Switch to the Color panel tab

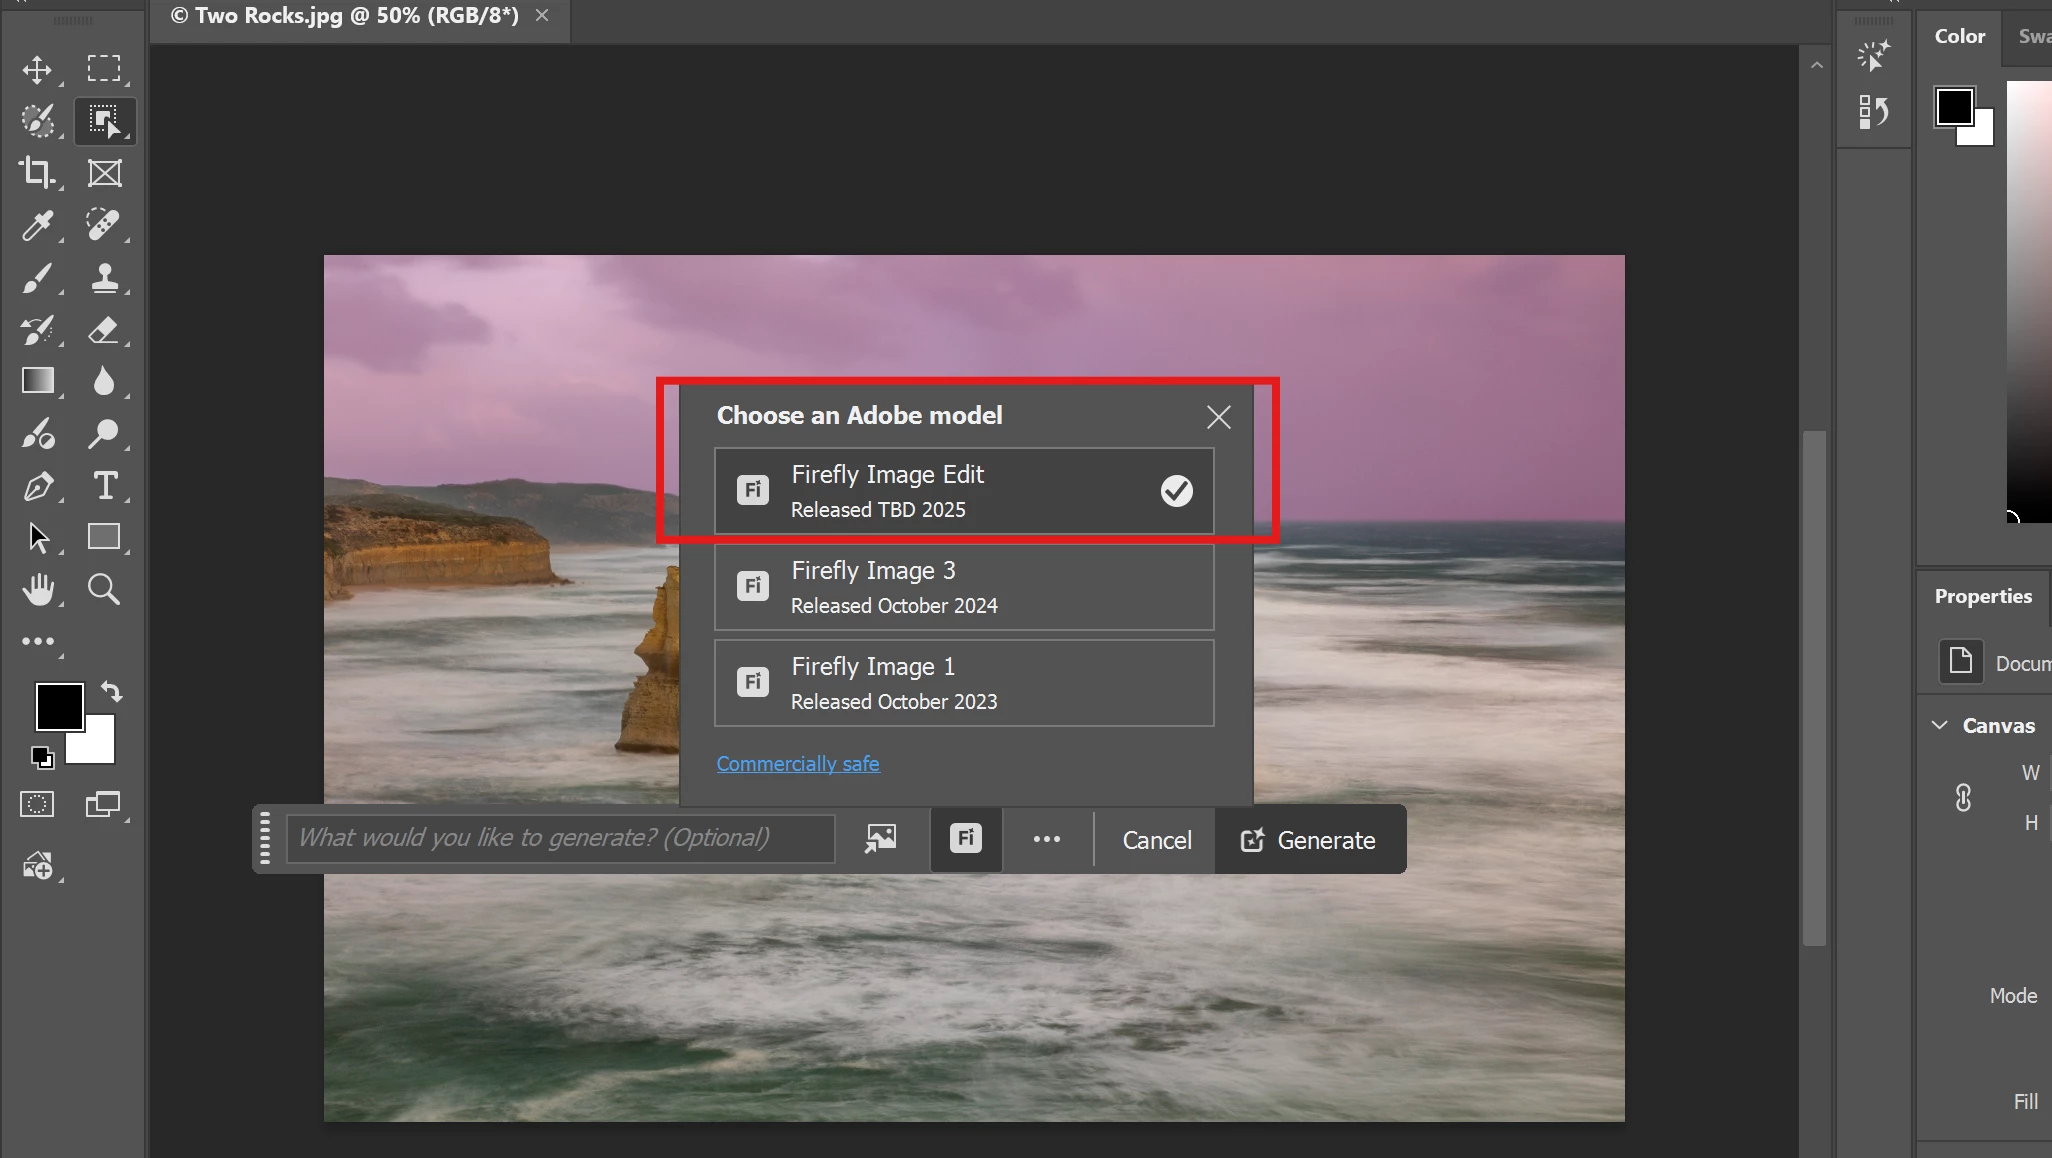[1959, 36]
